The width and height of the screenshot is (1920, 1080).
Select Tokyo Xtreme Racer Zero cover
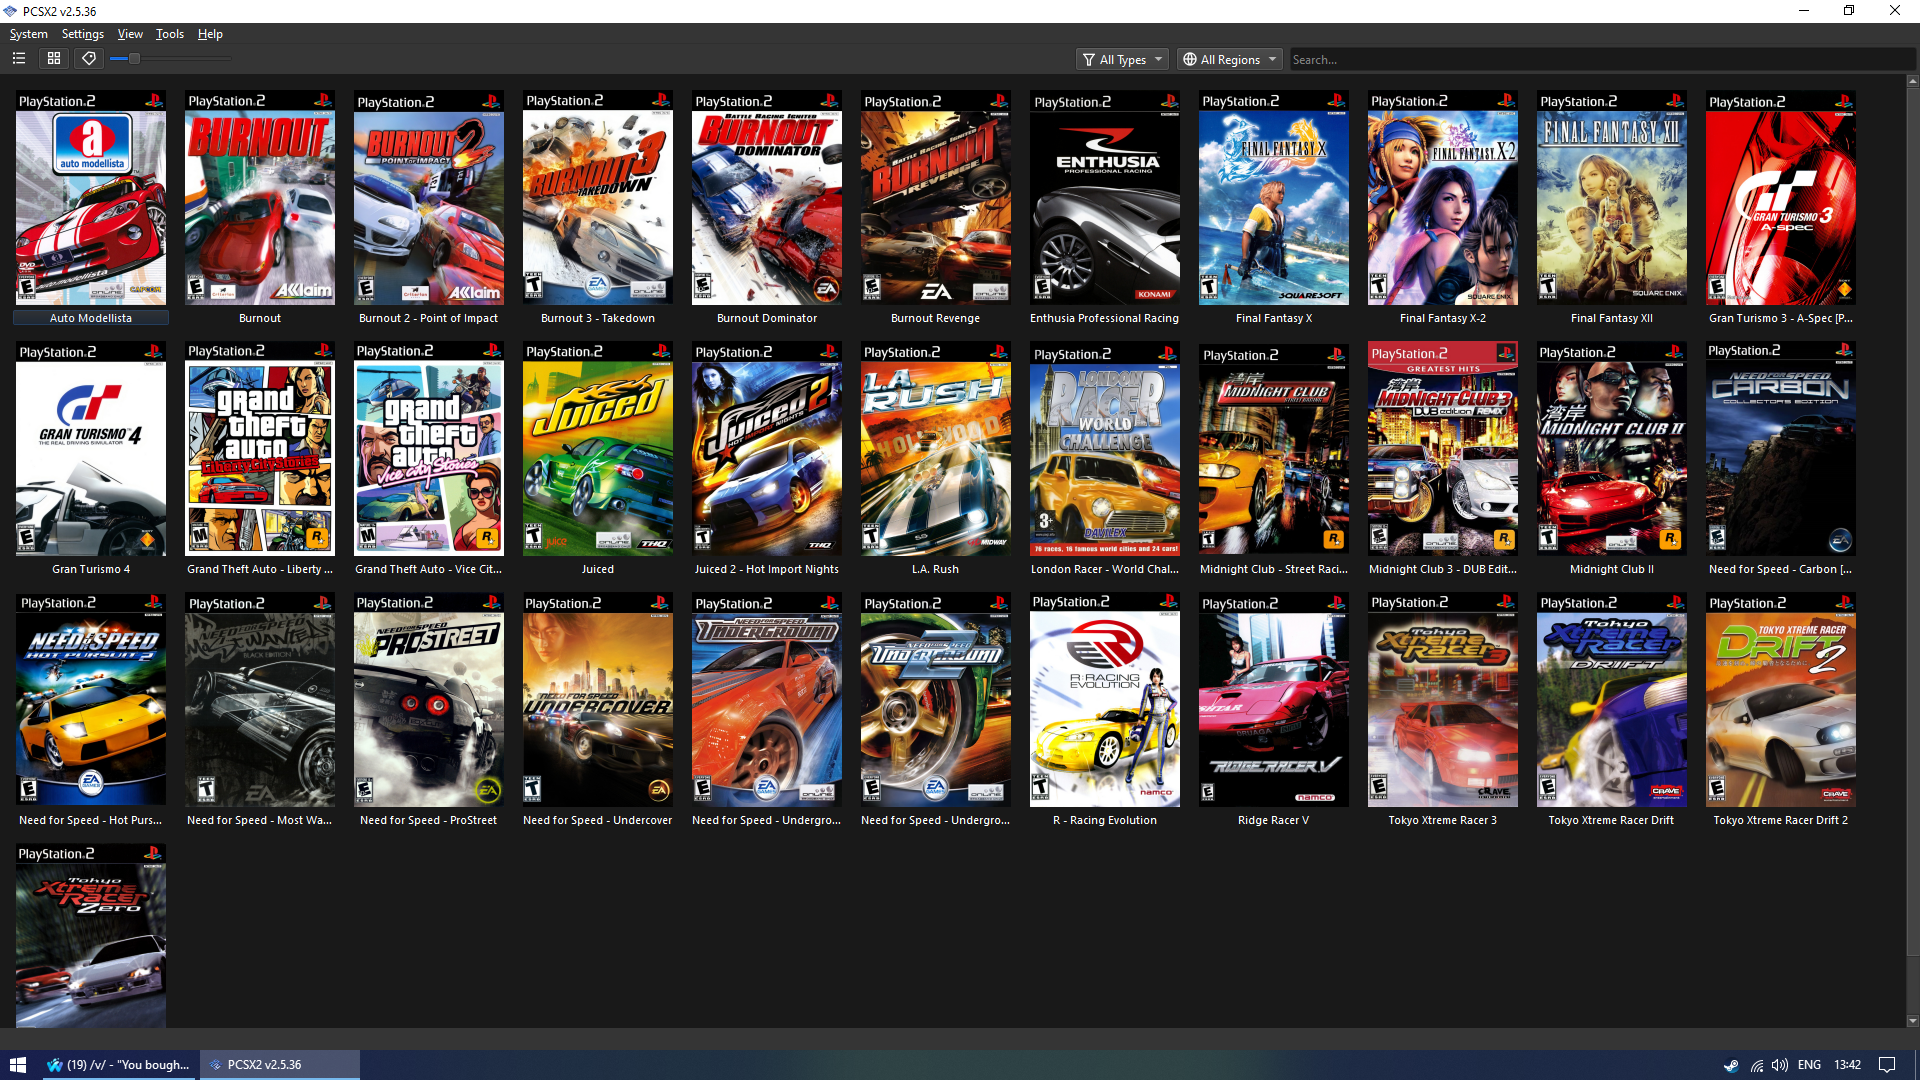pos(91,936)
